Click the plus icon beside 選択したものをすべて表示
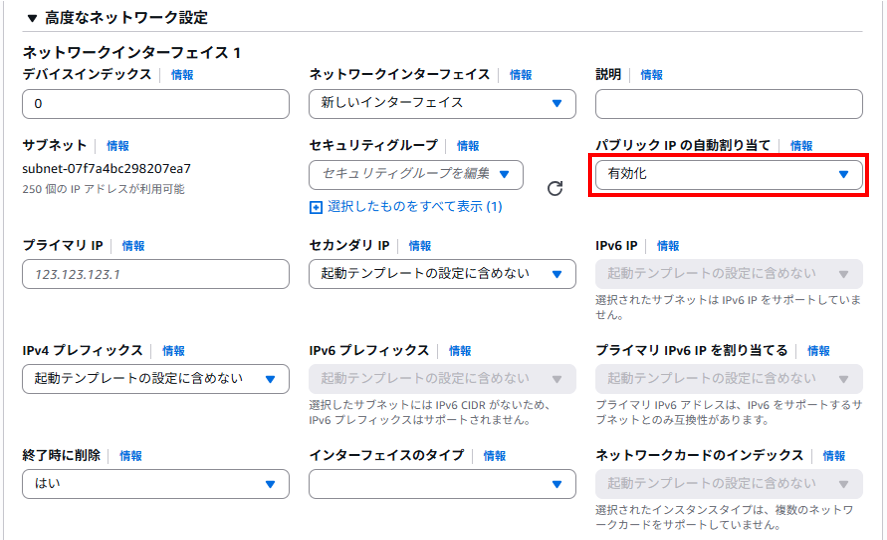The image size is (887, 540). (x=316, y=208)
